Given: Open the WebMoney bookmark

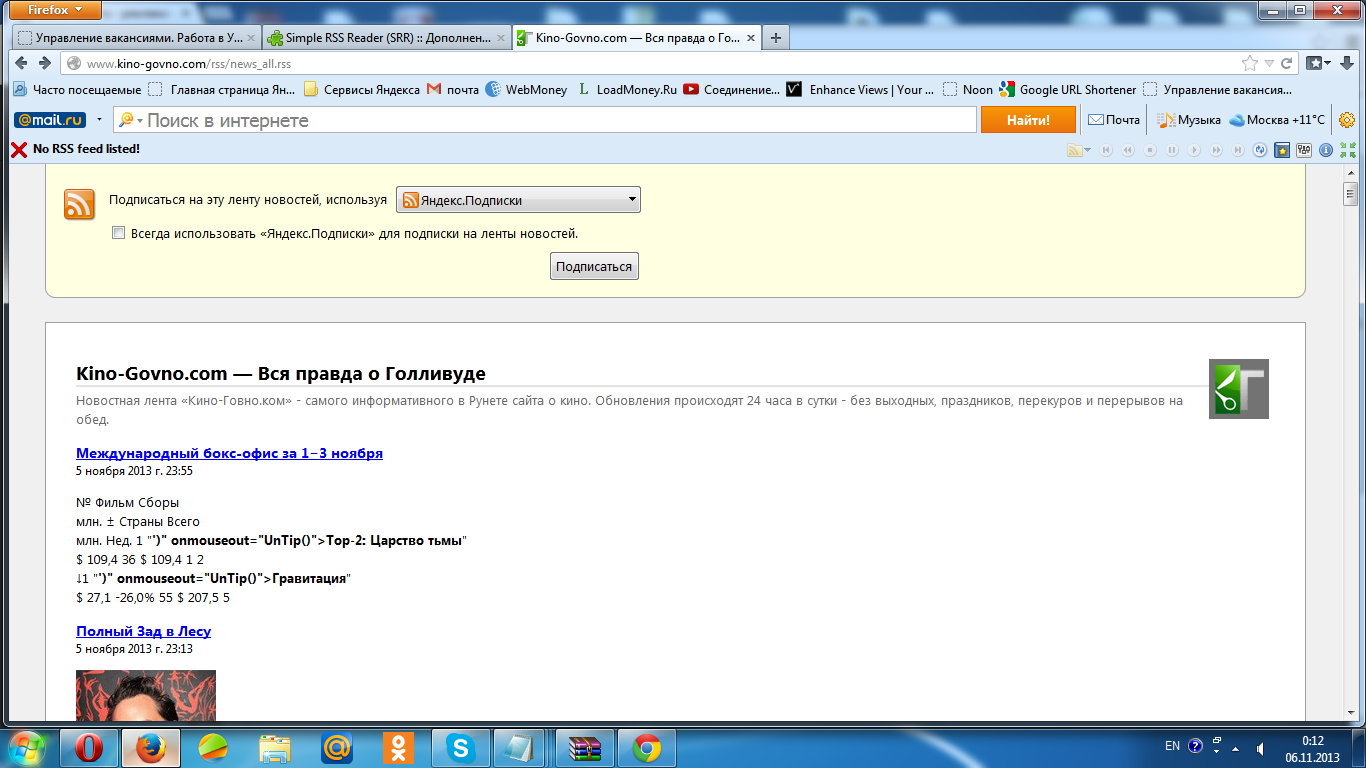Looking at the screenshot, I should coord(526,89).
